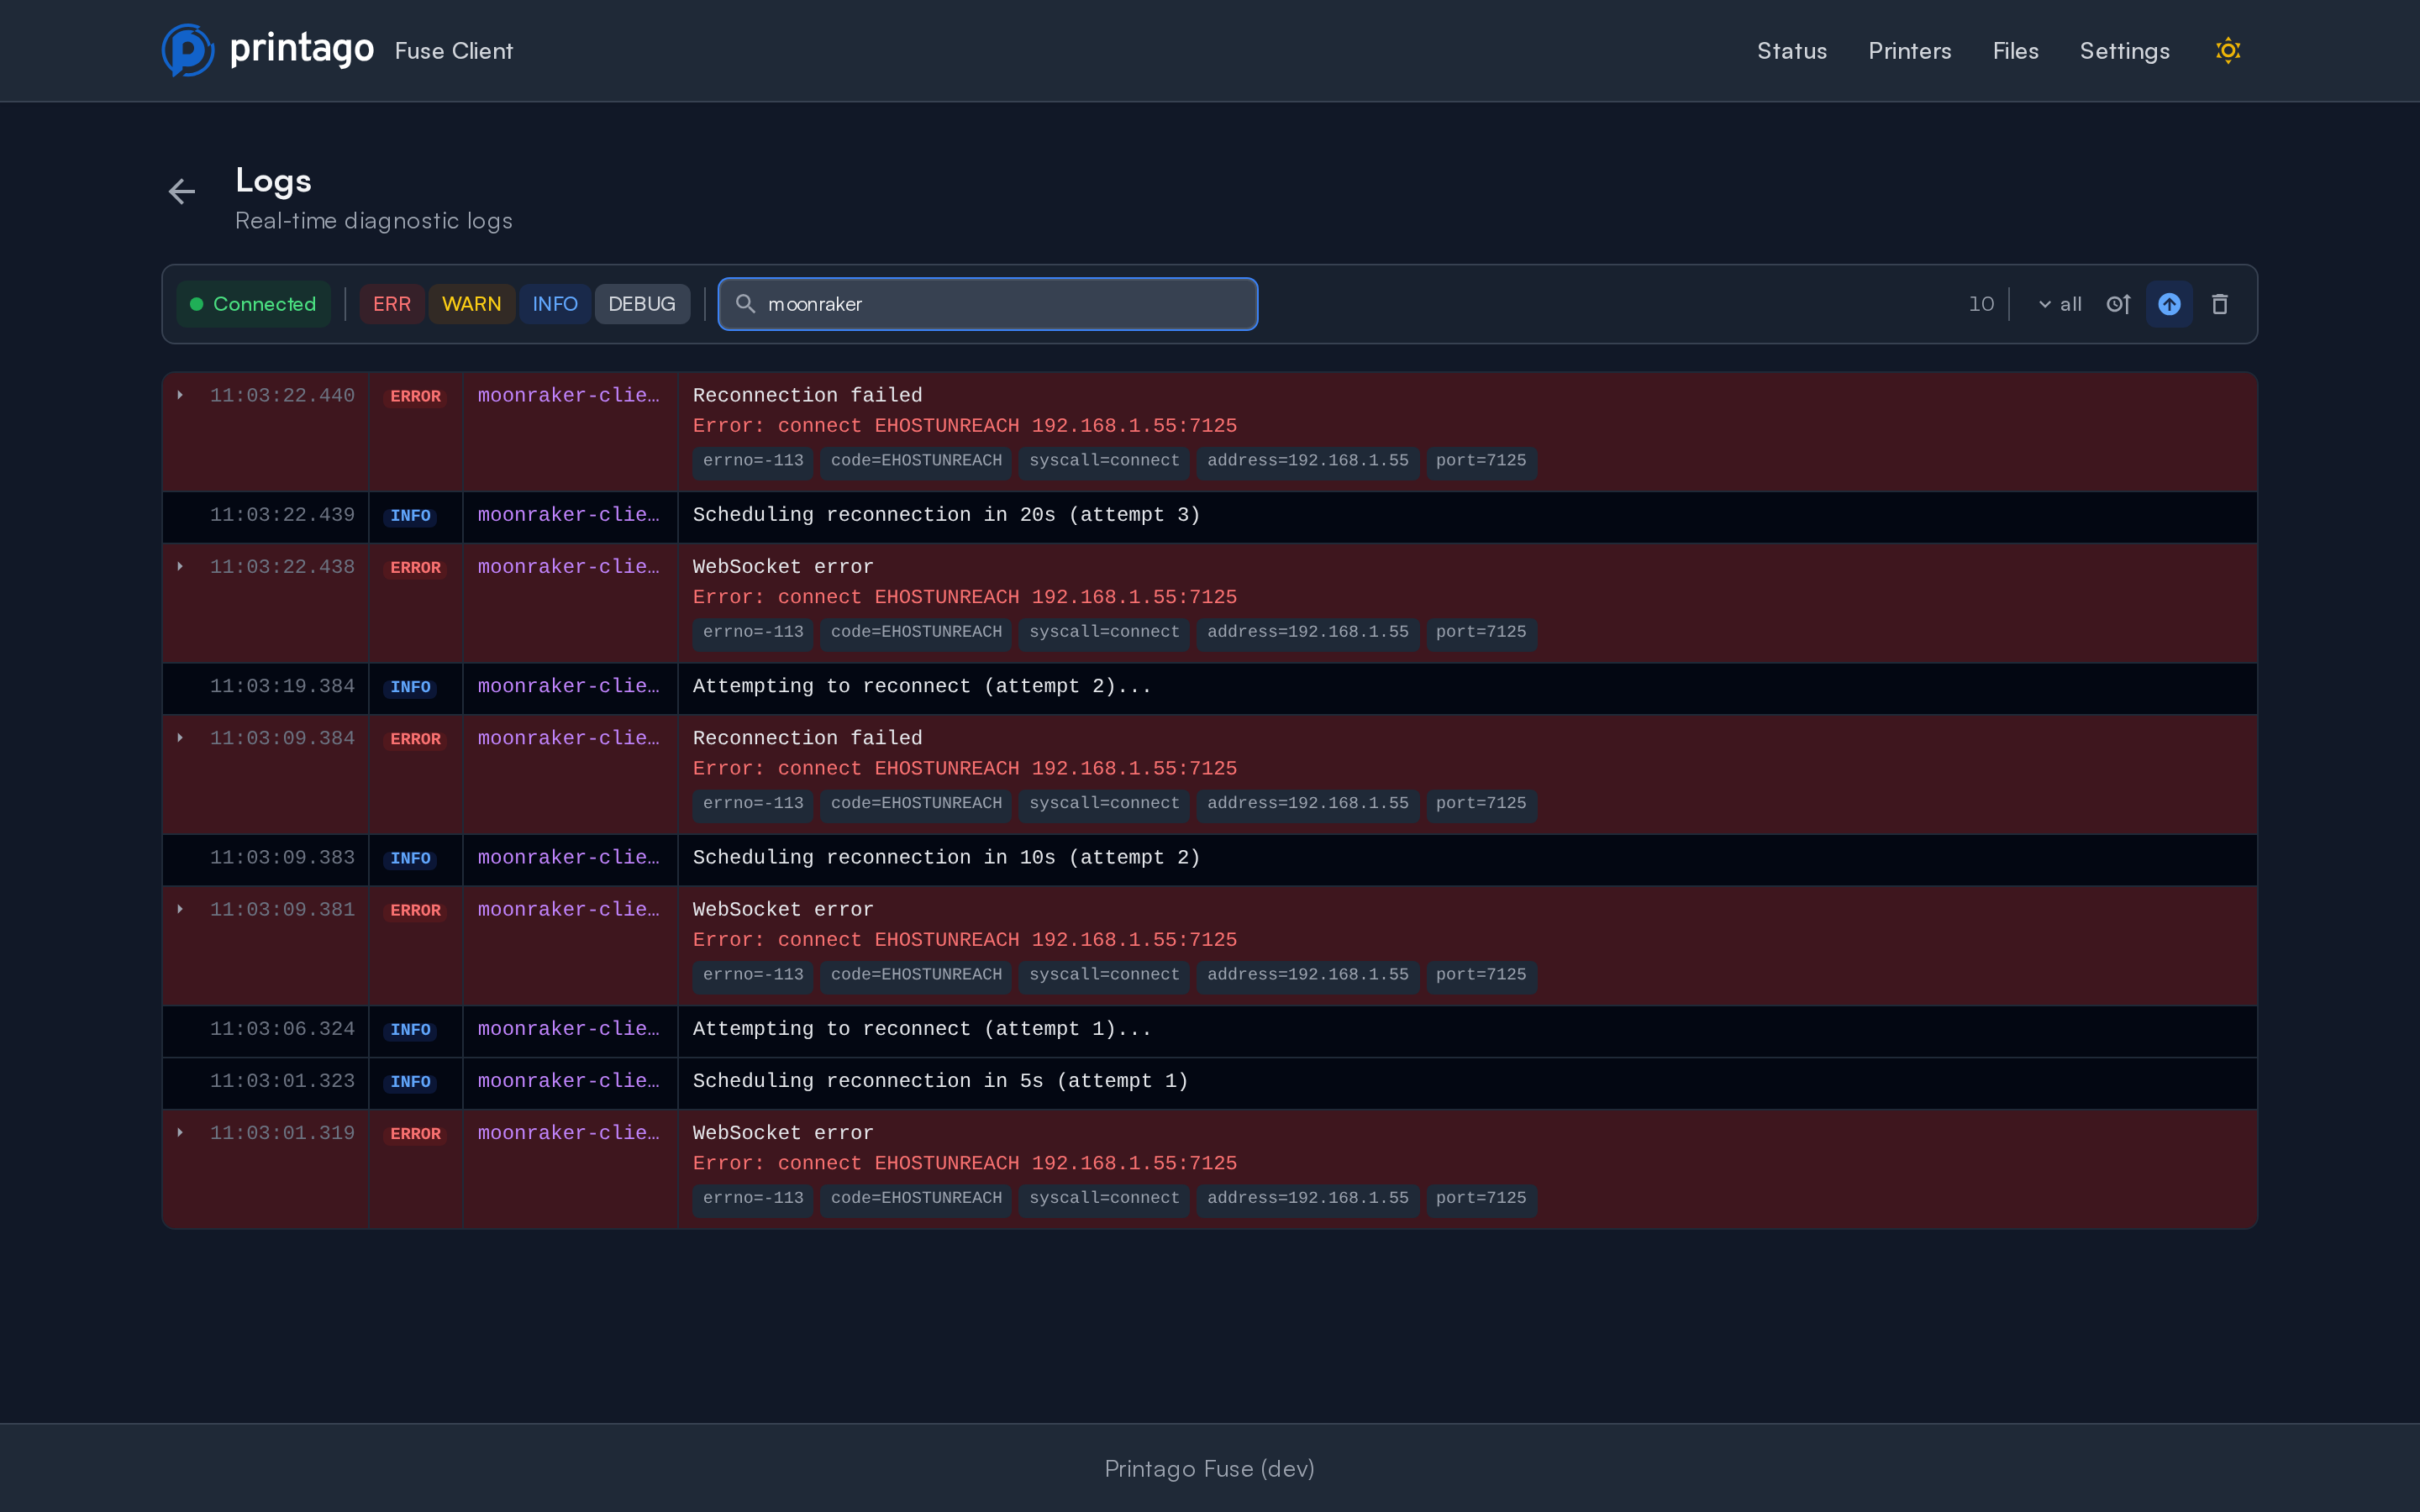Click 'WebSocket error' title at 11:03:01.319
The image size is (2420, 1512).
[x=783, y=1133]
